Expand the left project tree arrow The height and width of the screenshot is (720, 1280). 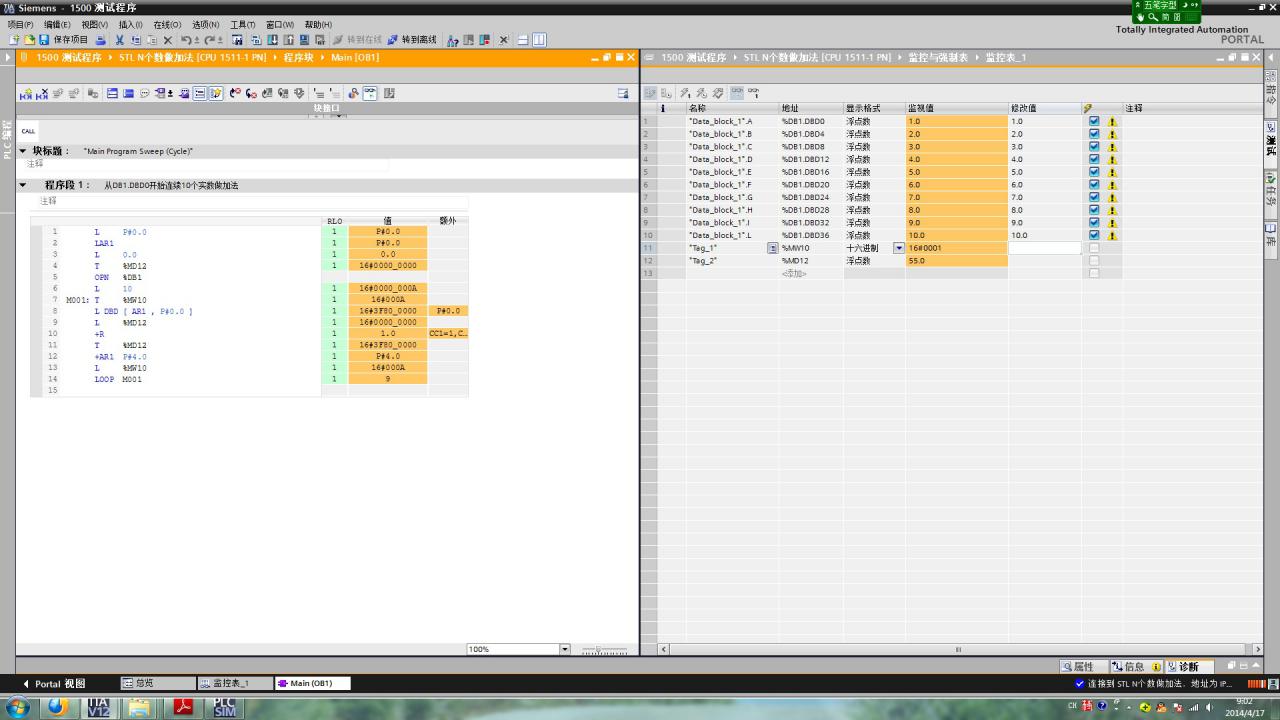point(8,57)
